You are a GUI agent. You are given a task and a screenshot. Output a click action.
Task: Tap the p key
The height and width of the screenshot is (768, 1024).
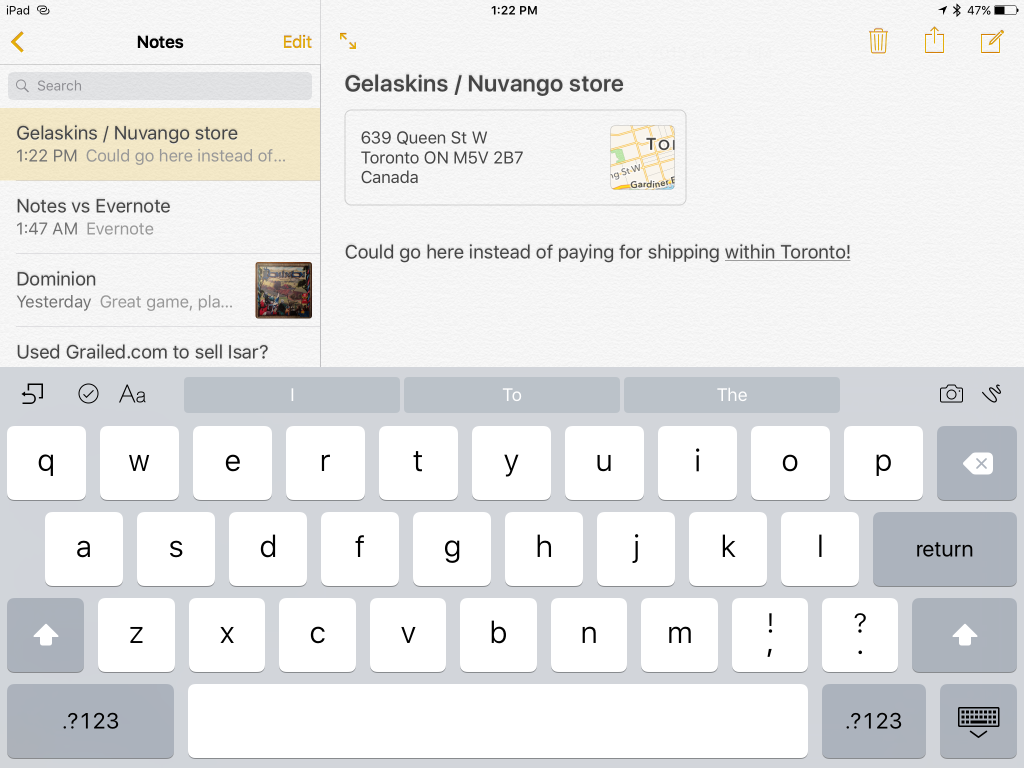click(x=883, y=463)
